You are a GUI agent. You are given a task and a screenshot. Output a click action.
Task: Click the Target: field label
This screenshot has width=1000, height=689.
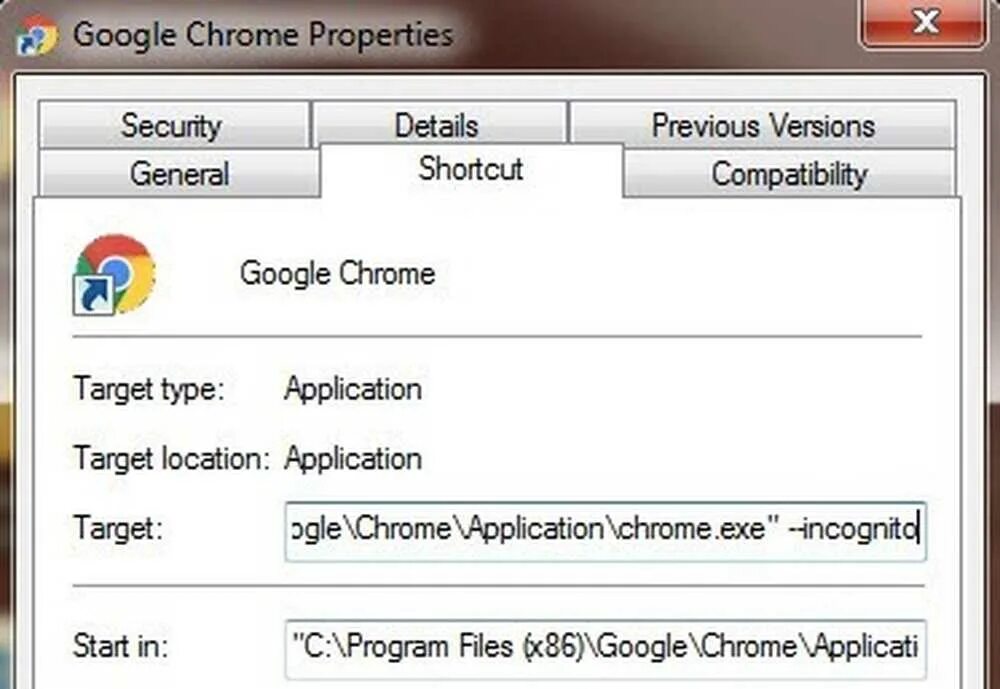pos(117,529)
